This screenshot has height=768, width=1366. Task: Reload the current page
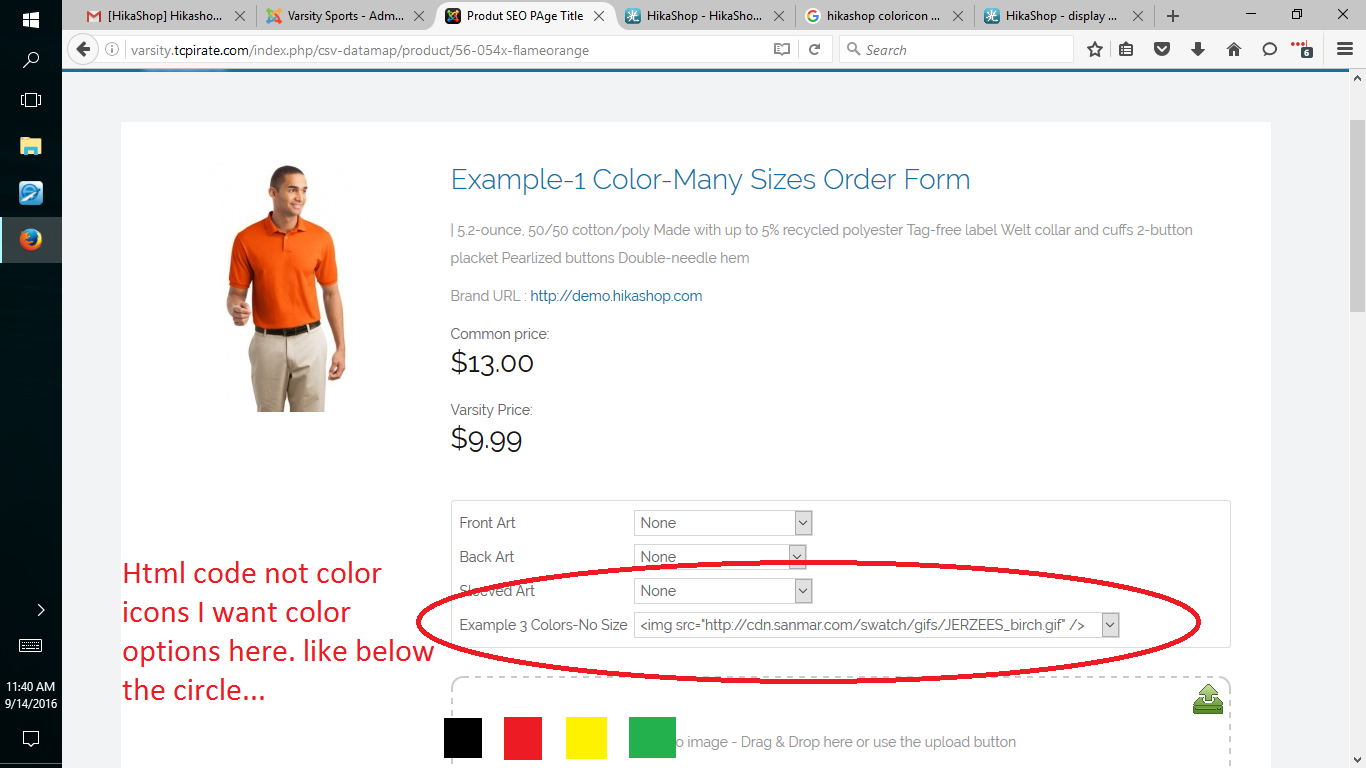(815, 49)
